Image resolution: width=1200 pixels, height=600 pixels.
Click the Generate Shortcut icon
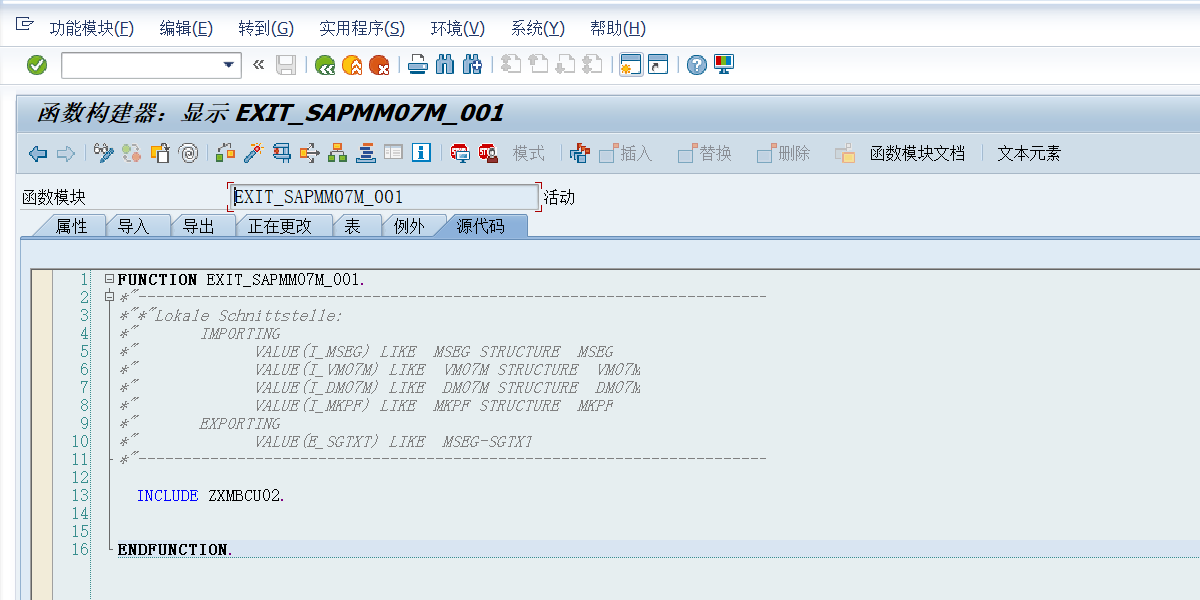(657, 65)
